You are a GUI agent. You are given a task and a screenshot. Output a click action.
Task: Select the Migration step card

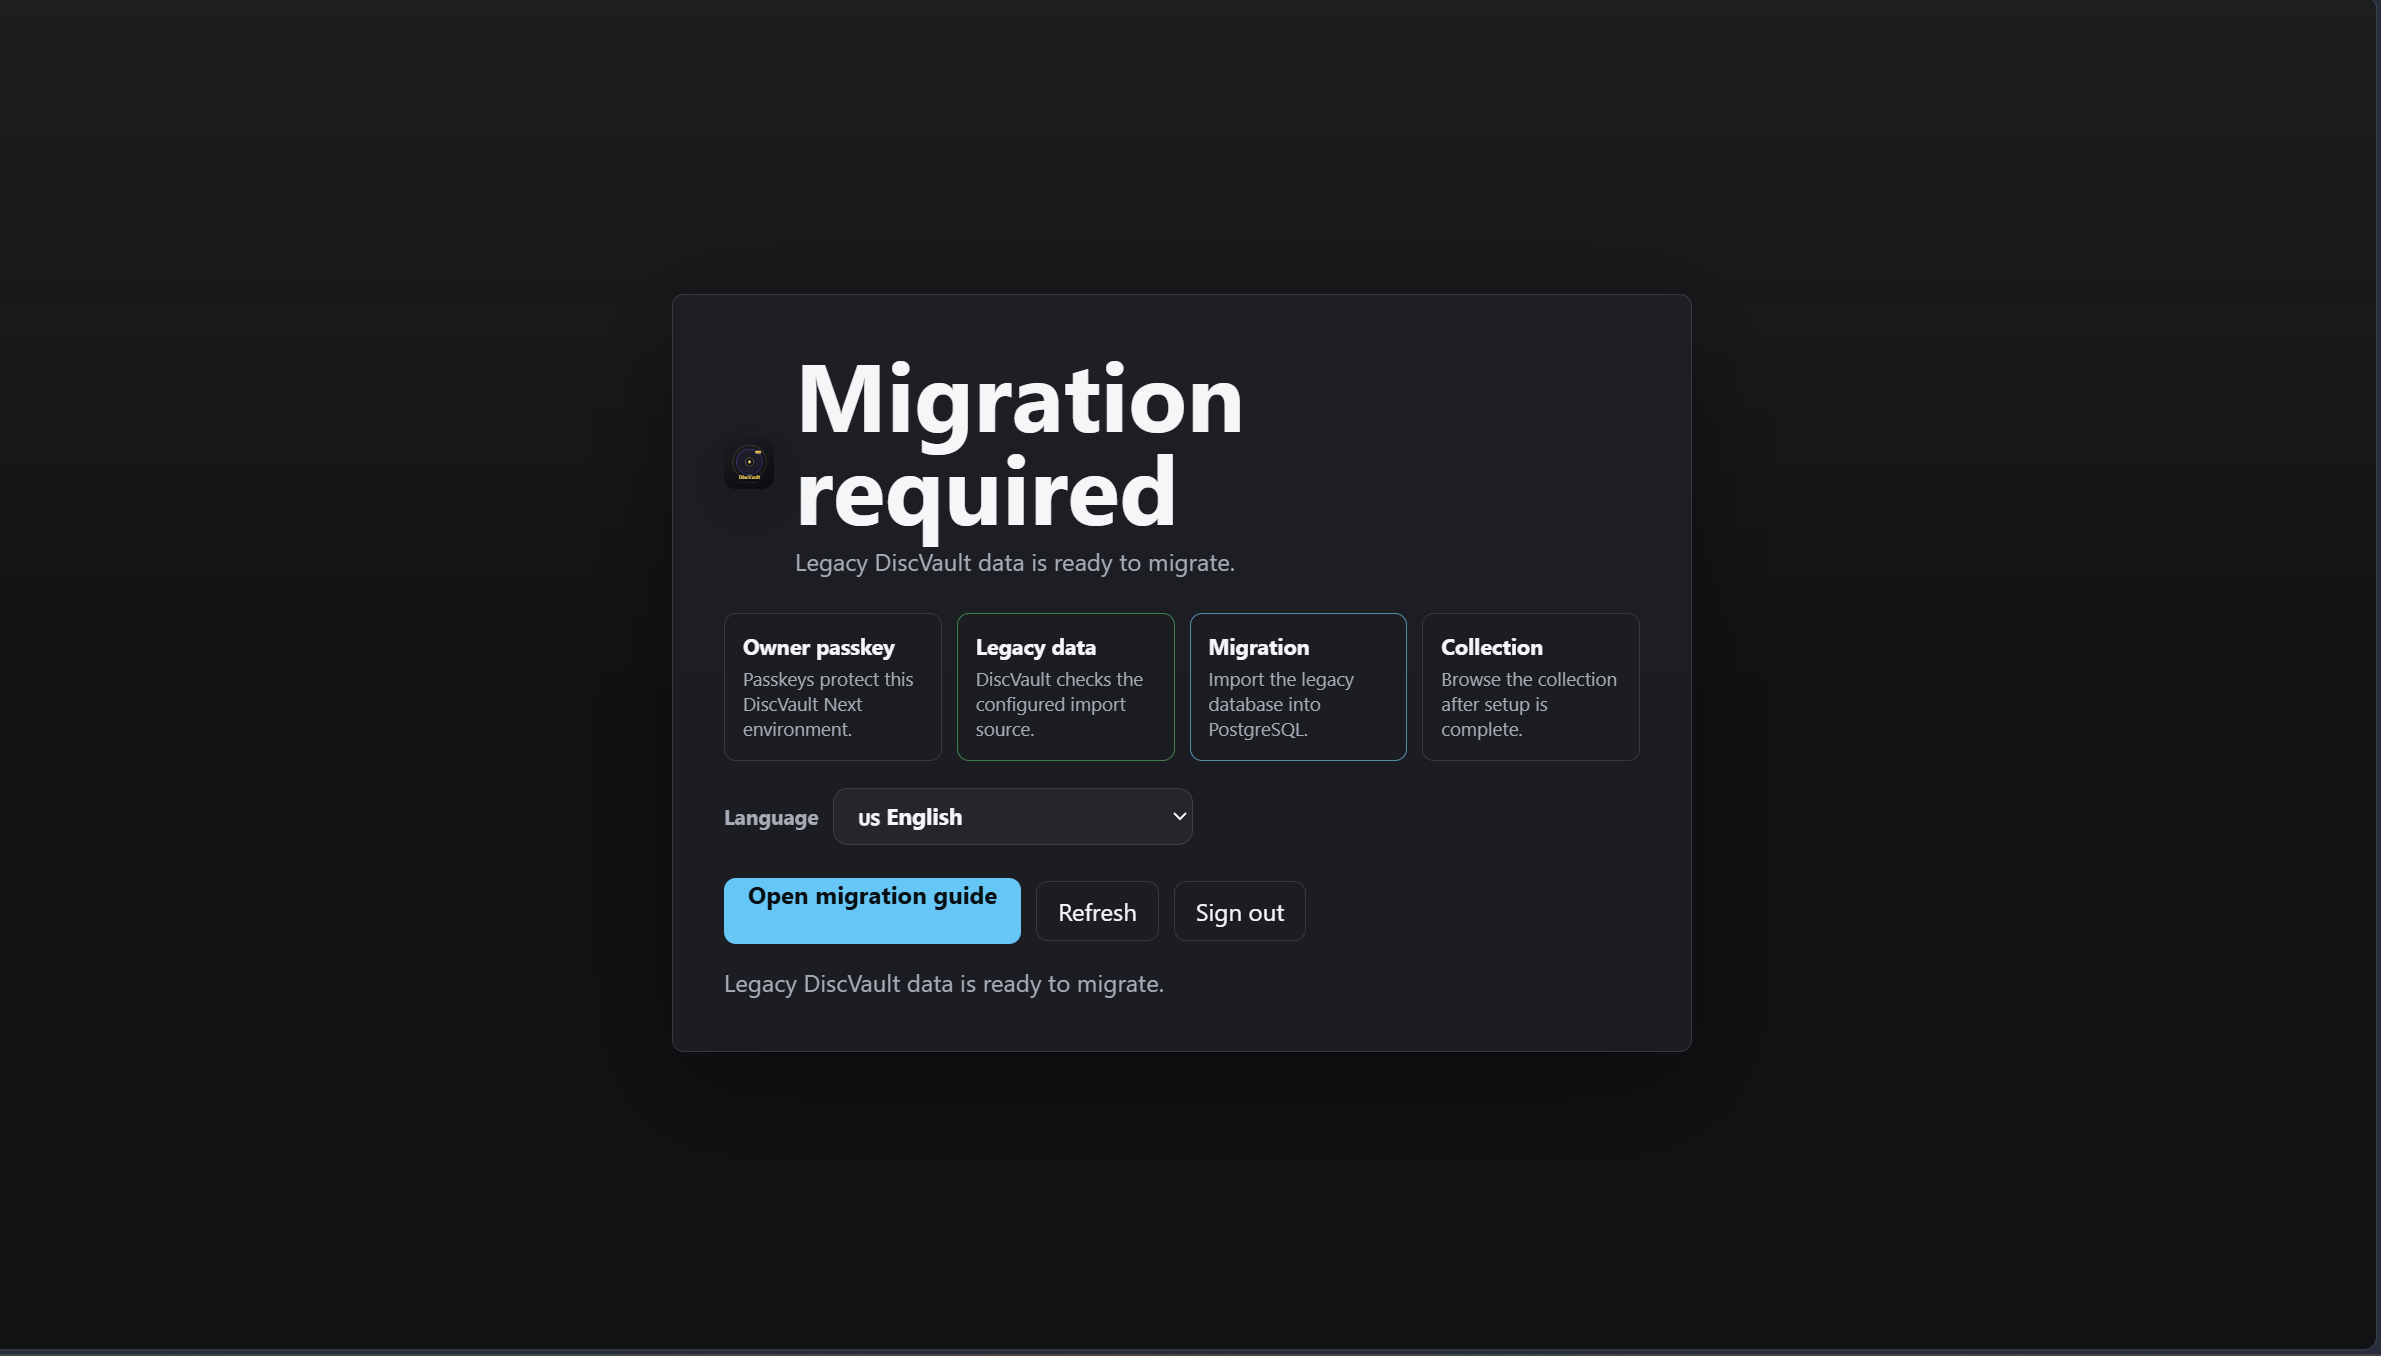tap(1298, 687)
